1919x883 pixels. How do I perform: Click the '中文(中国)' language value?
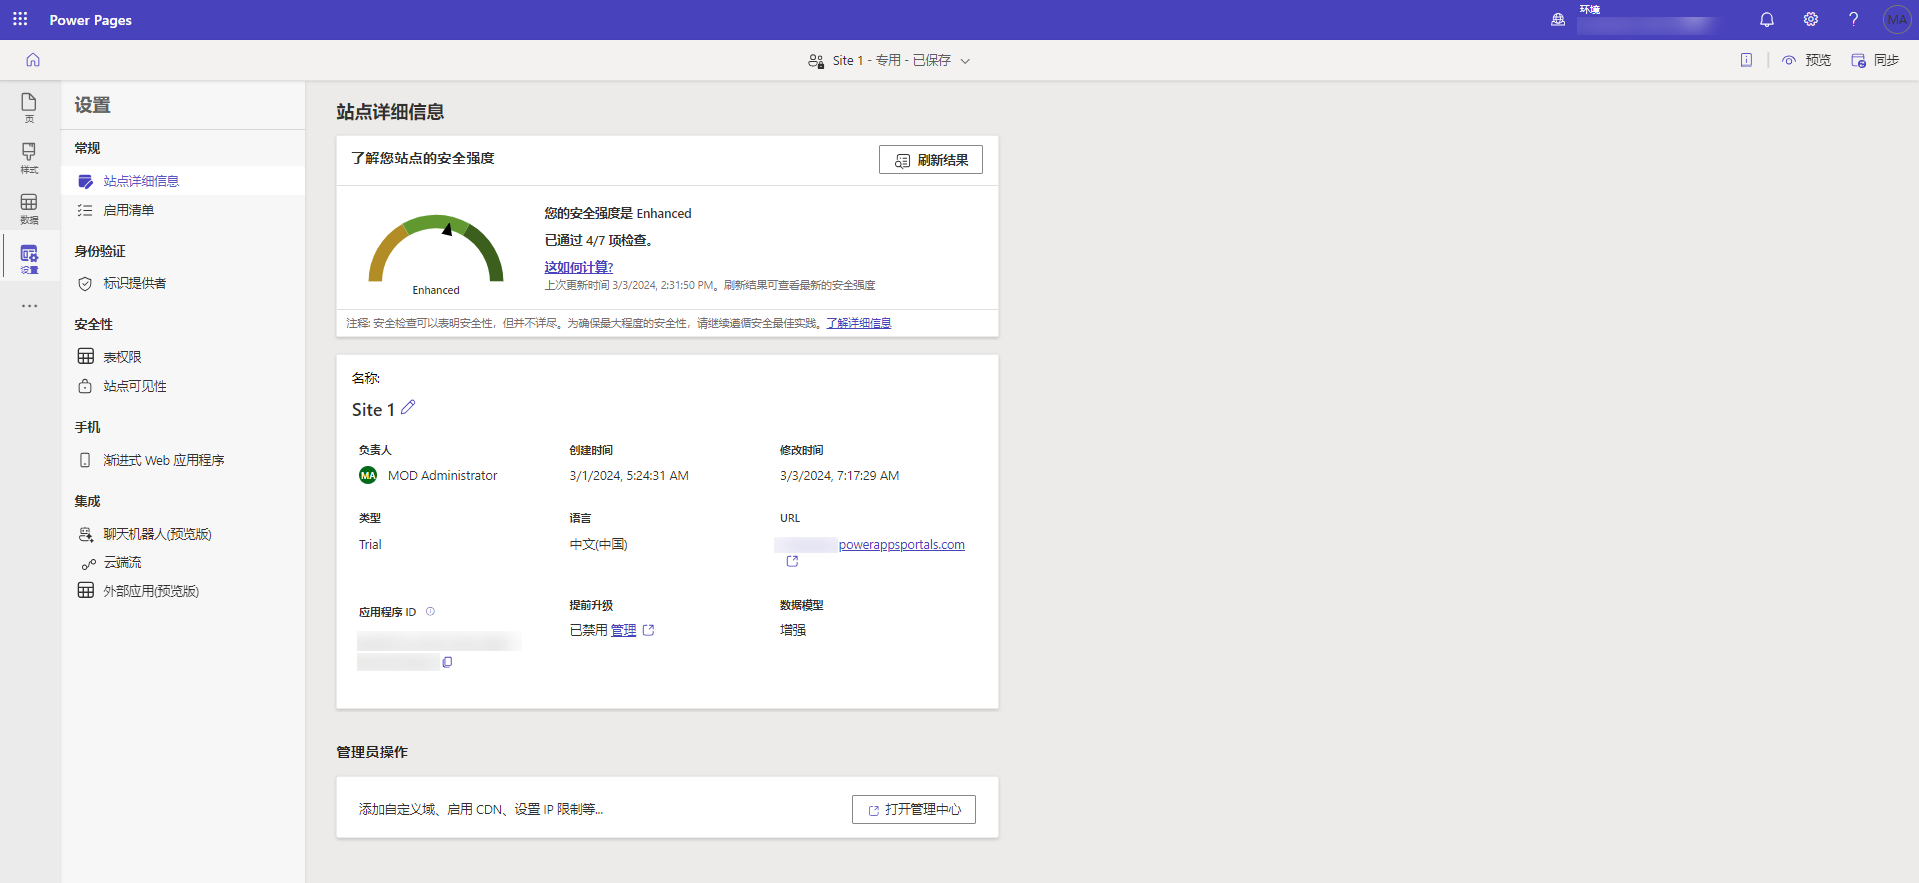tap(598, 545)
